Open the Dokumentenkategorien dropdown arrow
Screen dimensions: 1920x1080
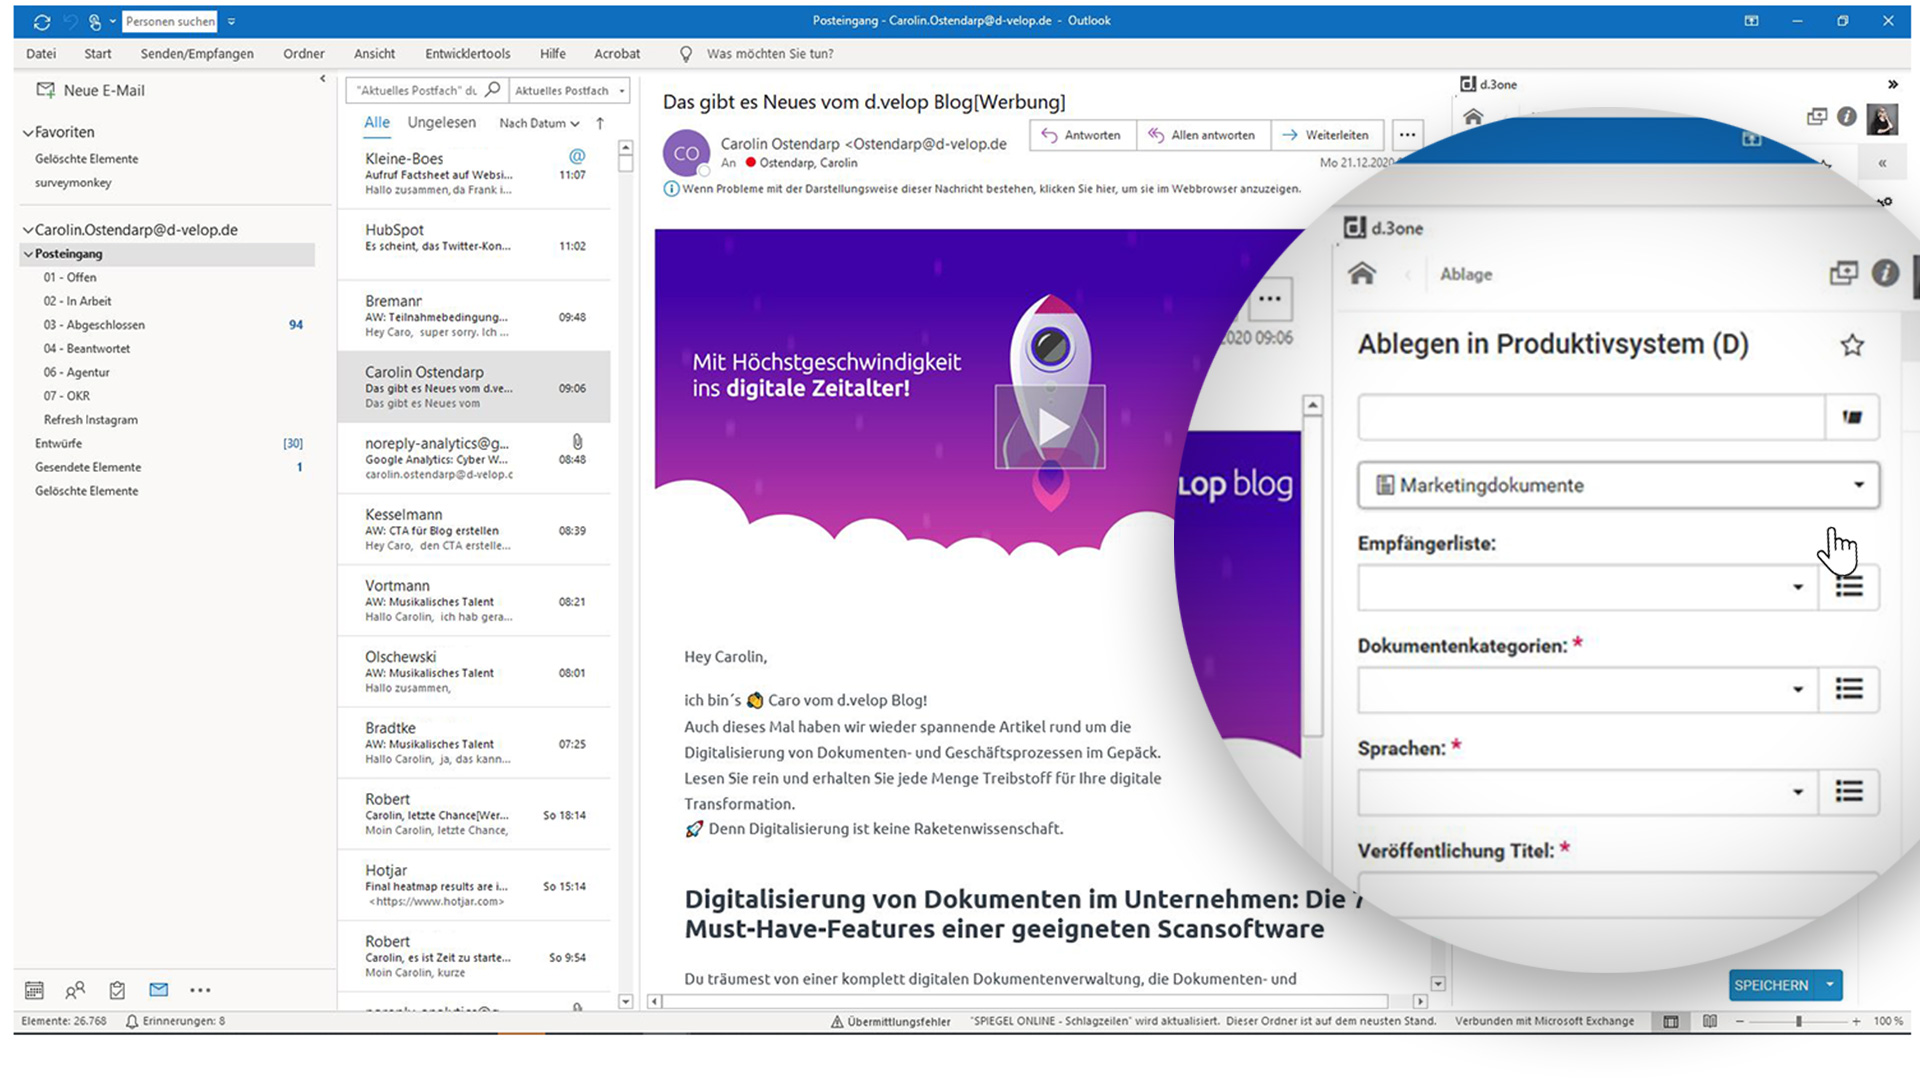[x=1797, y=689]
